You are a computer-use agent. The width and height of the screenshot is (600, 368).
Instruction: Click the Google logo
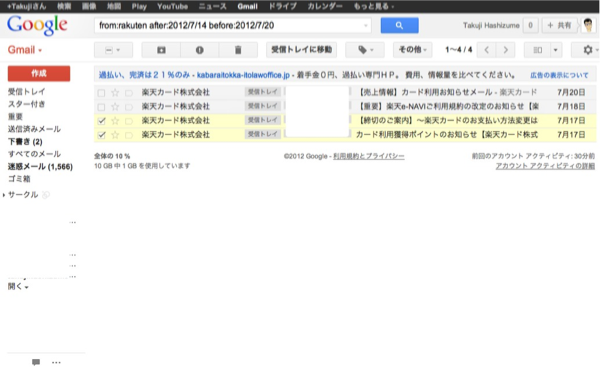click(37, 25)
